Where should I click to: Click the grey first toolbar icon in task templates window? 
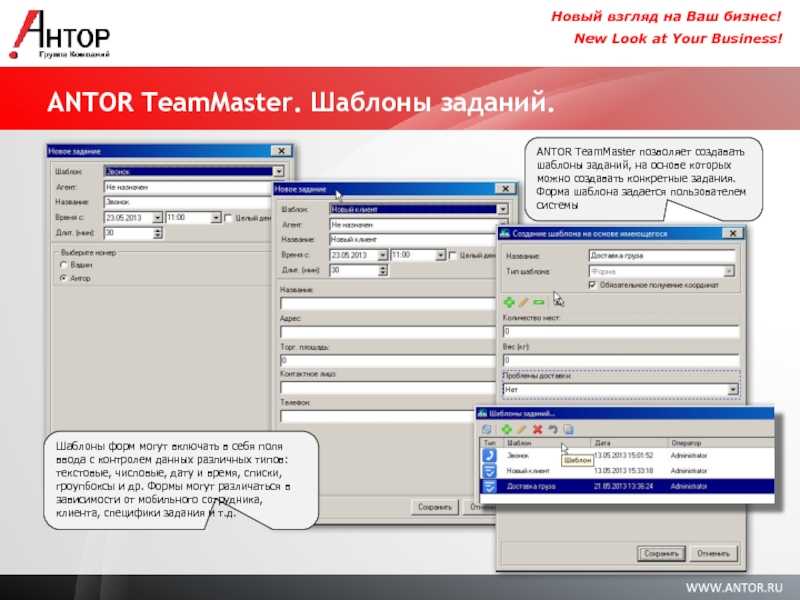click(x=487, y=430)
